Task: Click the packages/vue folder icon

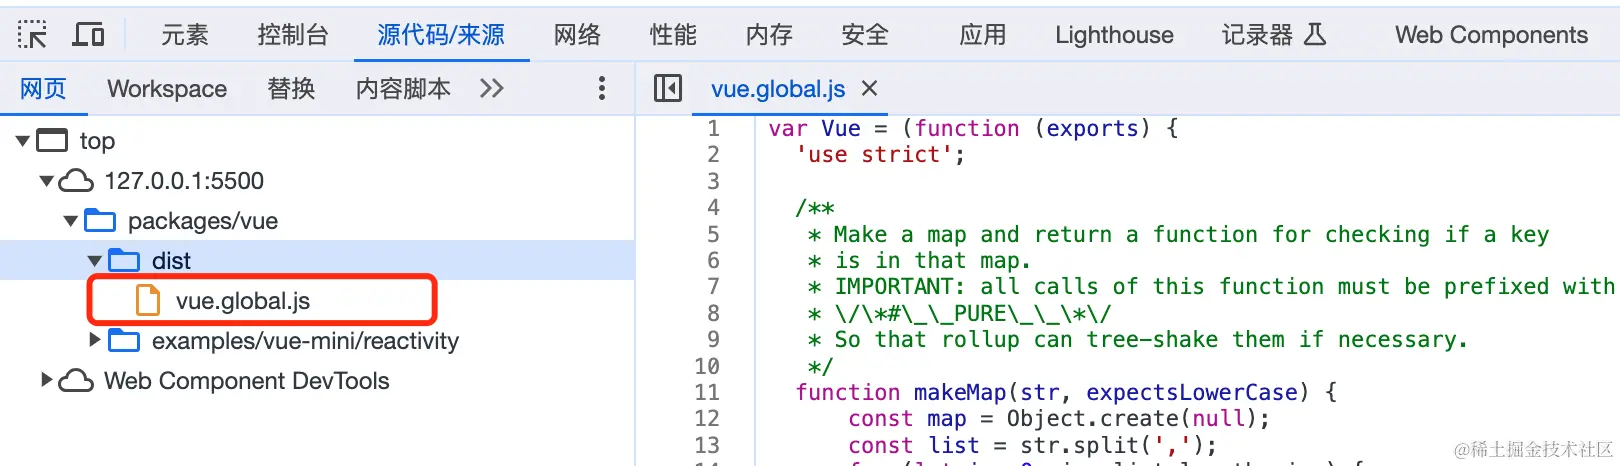Action: click(x=100, y=220)
